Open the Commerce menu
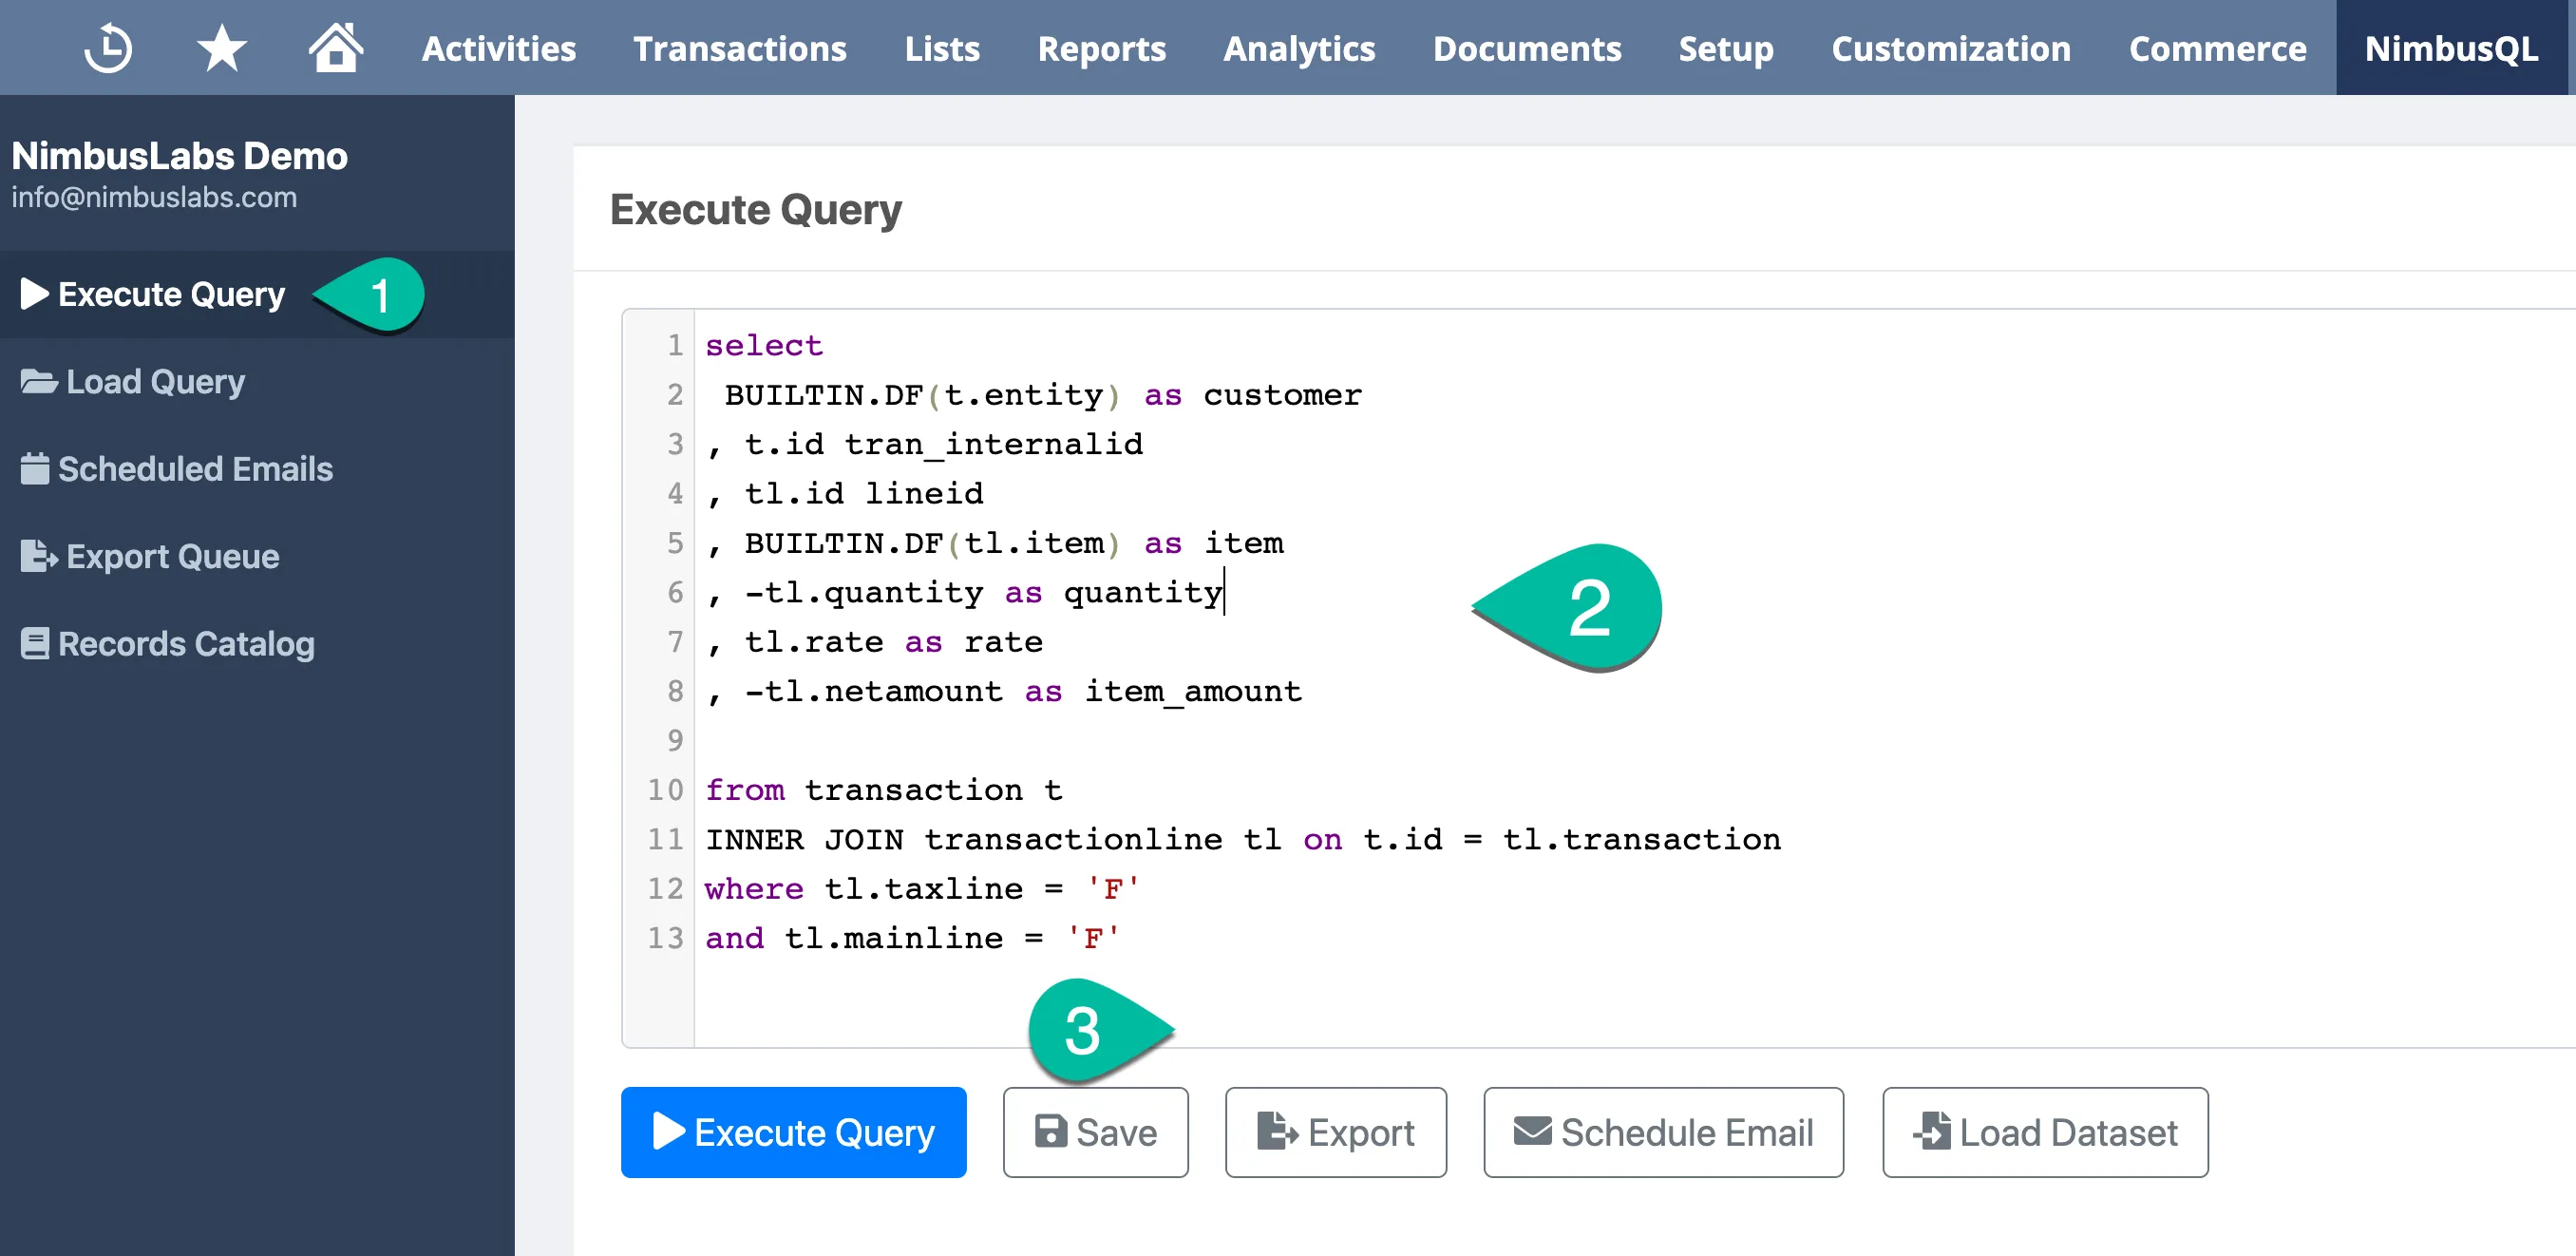The height and width of the screenshot is (1256, 2576). point(2217,48)
